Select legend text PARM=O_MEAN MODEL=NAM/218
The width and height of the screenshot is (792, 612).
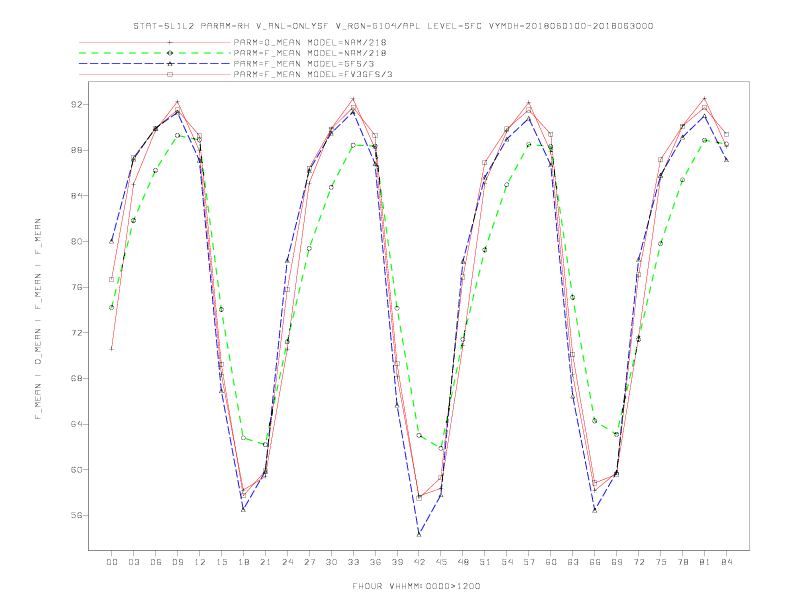point(310,42)
